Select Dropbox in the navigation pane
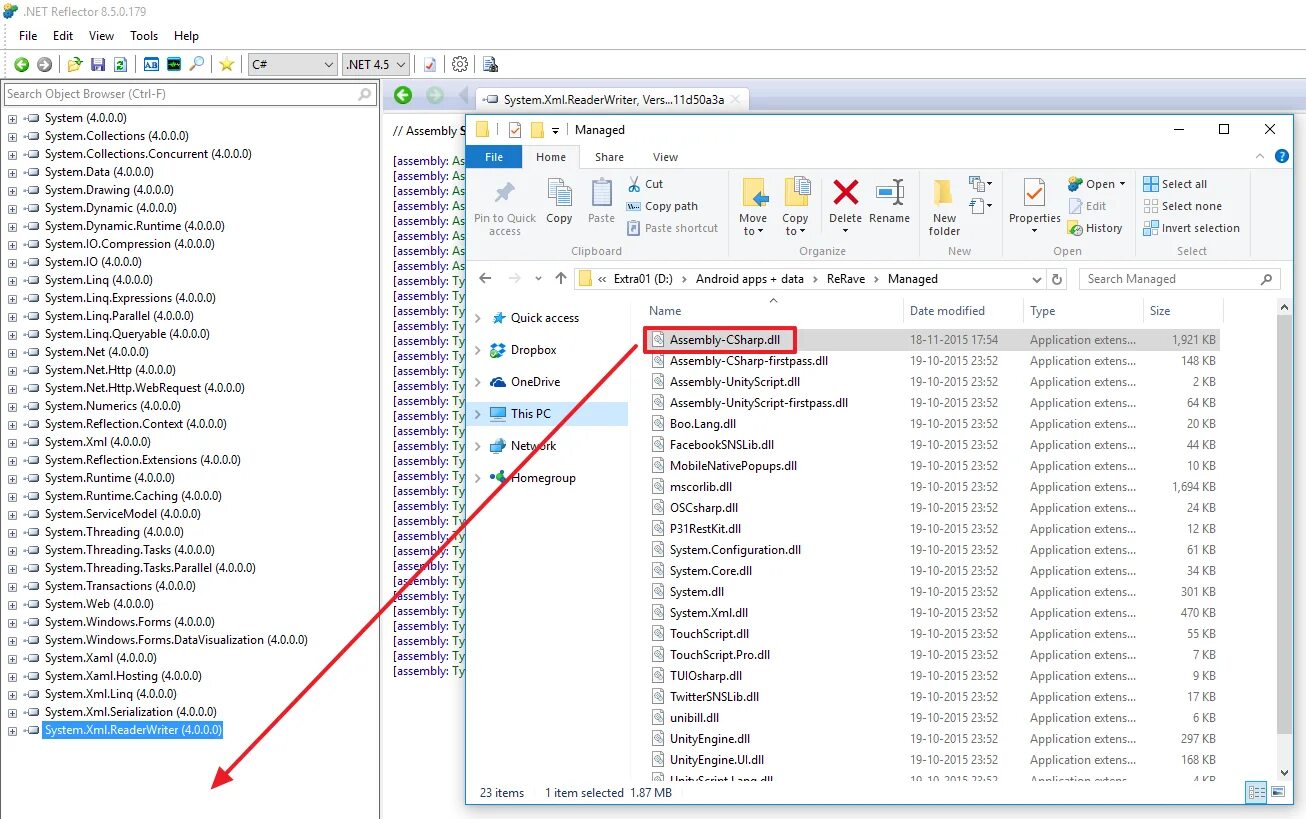1306x819 pixels. coord(533,350)
